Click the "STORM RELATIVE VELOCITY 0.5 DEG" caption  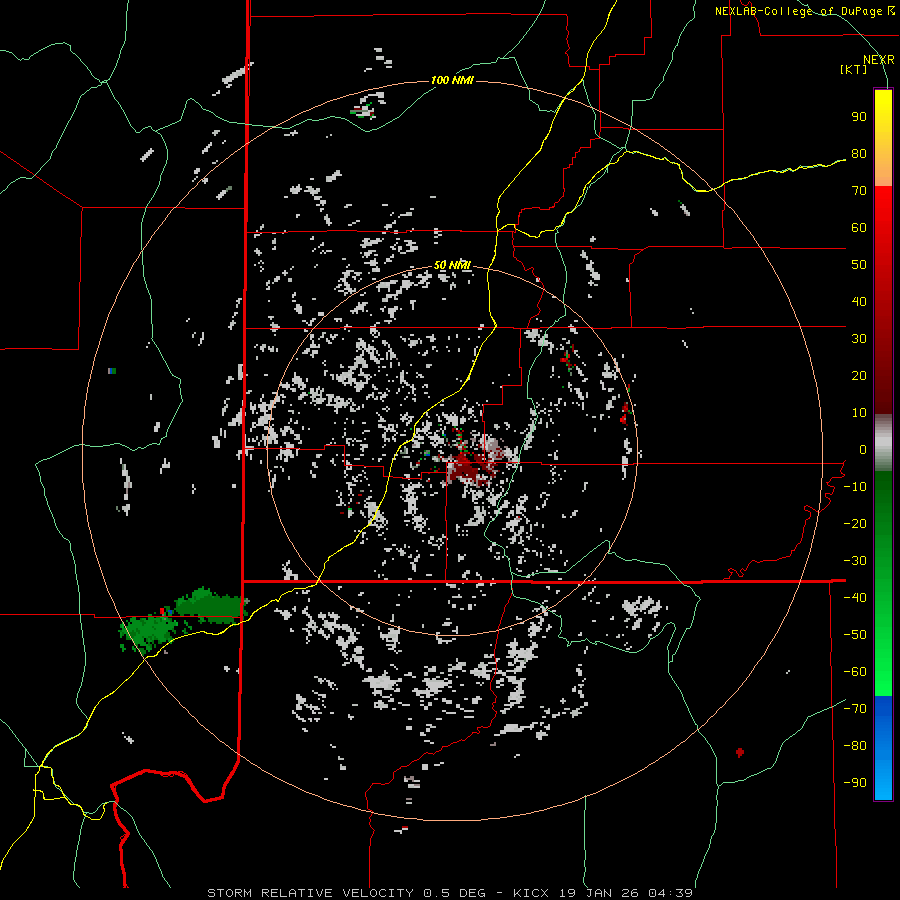click(x=346, y=893)
